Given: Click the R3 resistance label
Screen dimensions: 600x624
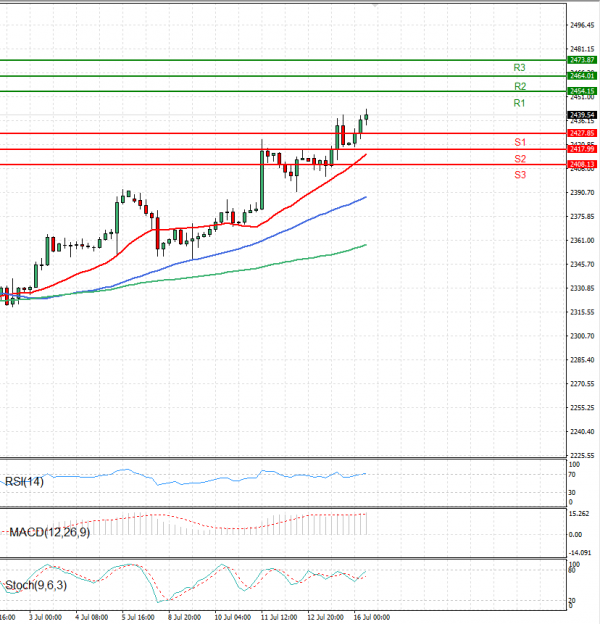Looking at the screenshot, I should [x=519, y=68].
